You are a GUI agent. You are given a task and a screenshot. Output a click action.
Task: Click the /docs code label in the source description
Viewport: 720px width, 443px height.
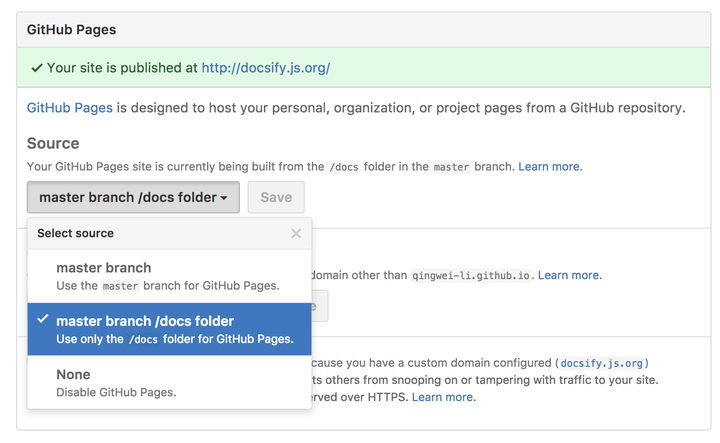coord(343,167)
